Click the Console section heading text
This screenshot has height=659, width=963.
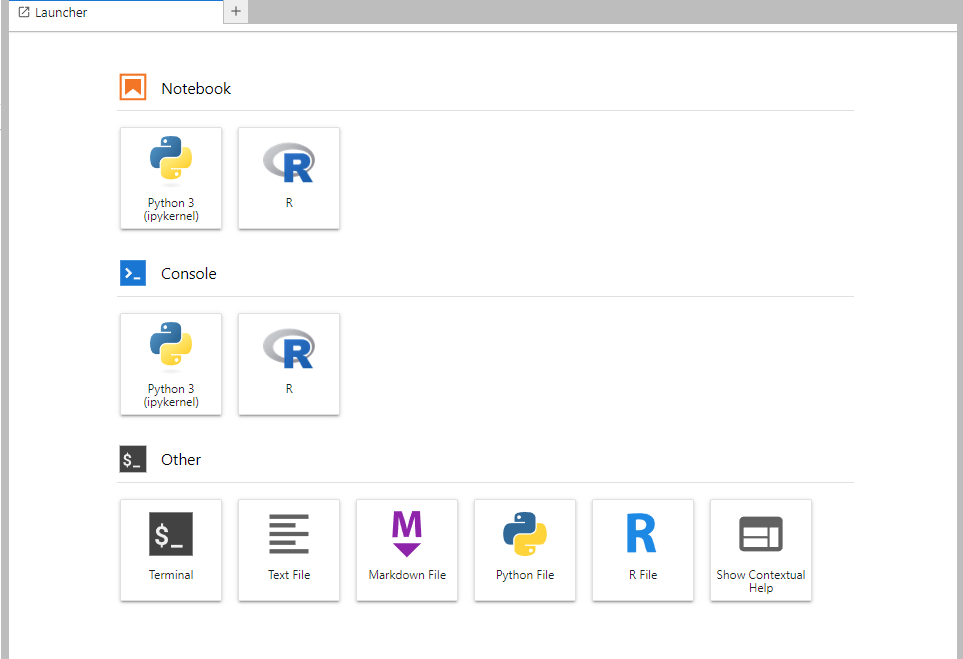coord(189,273)
